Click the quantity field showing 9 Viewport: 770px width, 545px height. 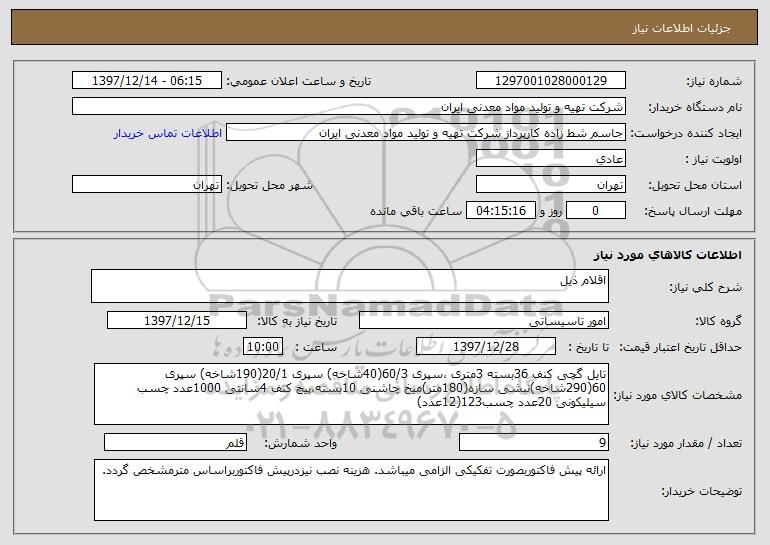[x=534, y=442]
